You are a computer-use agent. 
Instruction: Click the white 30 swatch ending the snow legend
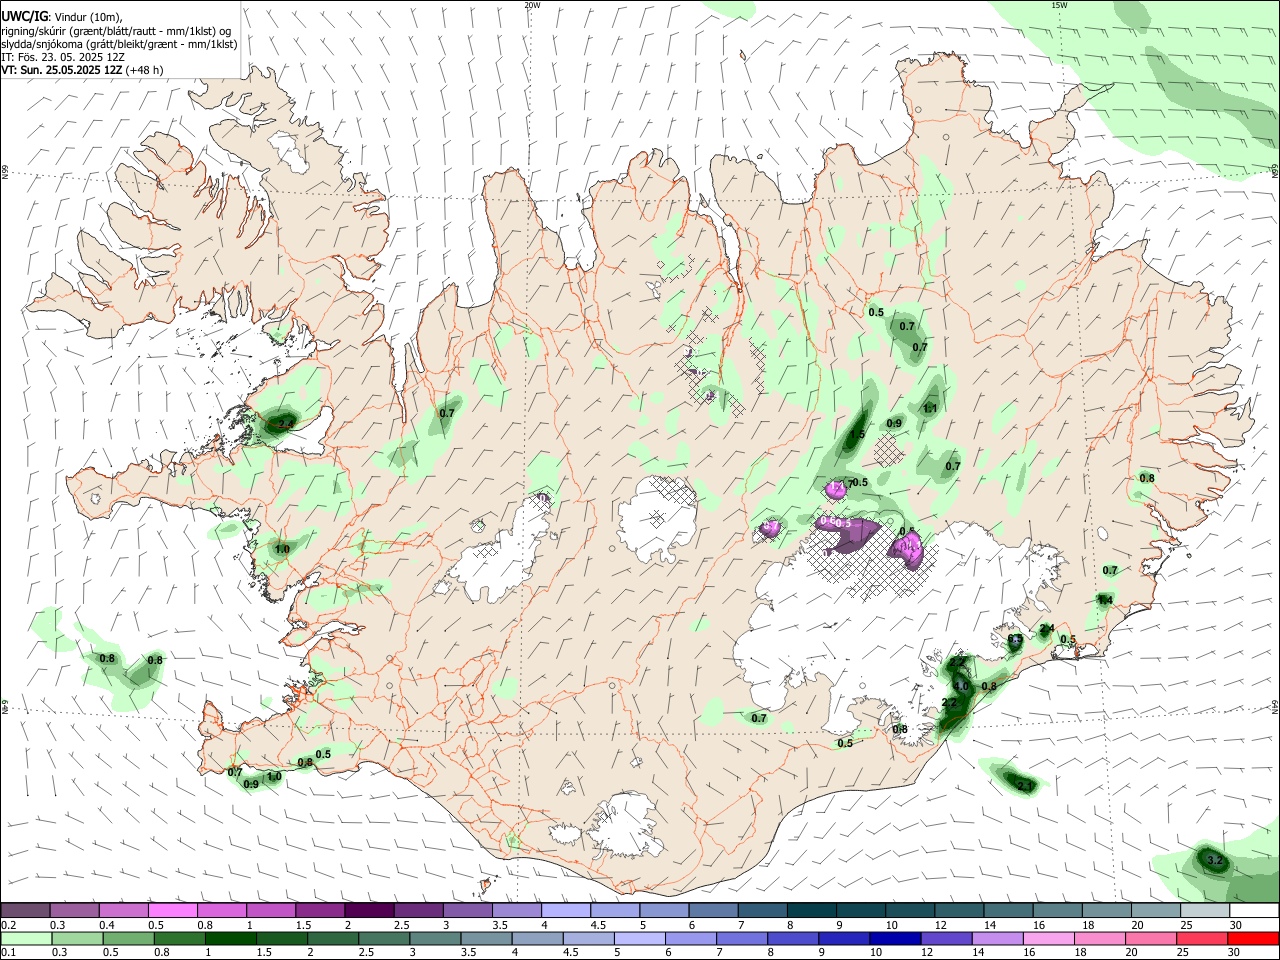1253,911
